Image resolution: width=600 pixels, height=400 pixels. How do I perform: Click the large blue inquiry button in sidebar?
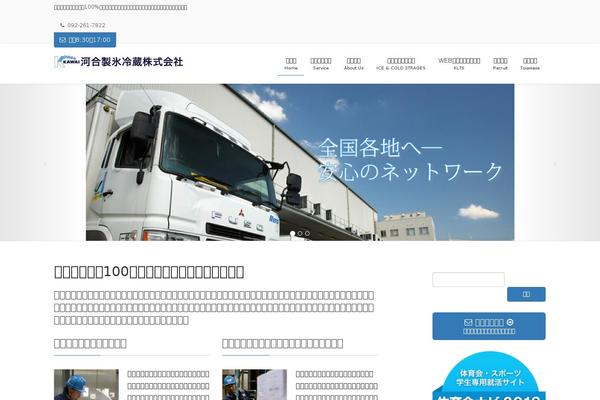coord(489,326)
